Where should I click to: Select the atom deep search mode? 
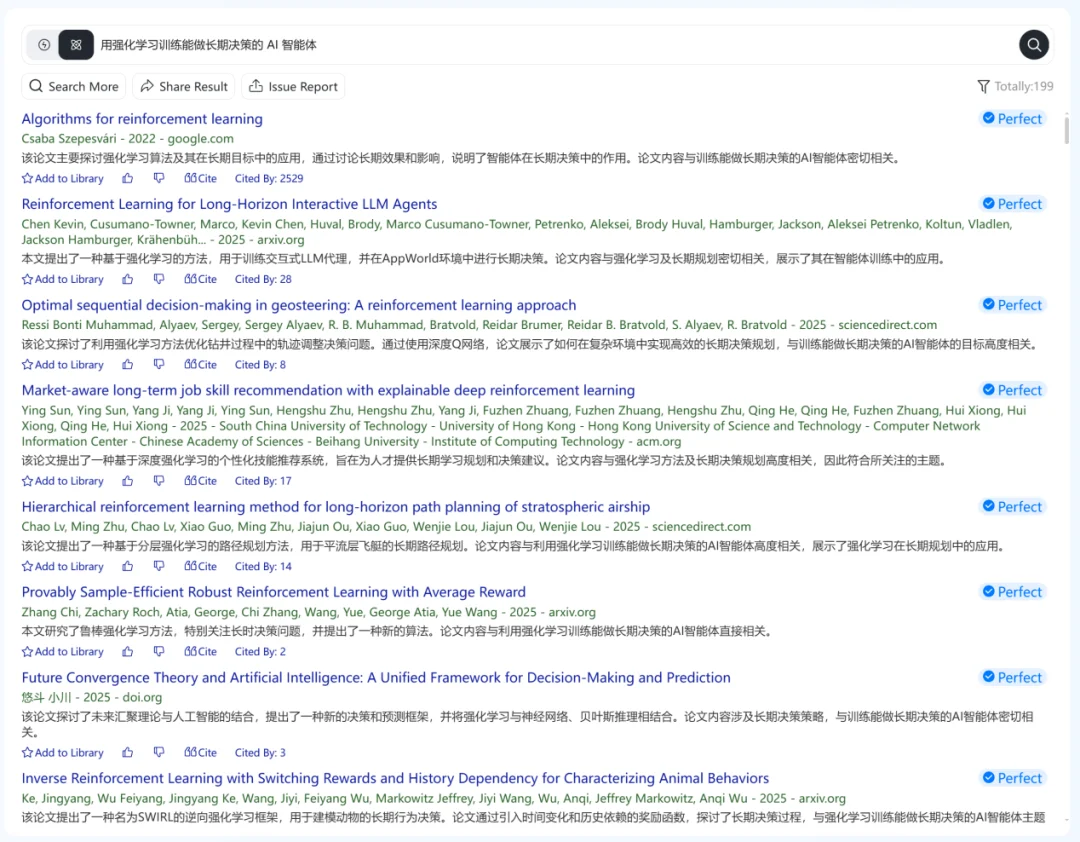pos(76,45)
